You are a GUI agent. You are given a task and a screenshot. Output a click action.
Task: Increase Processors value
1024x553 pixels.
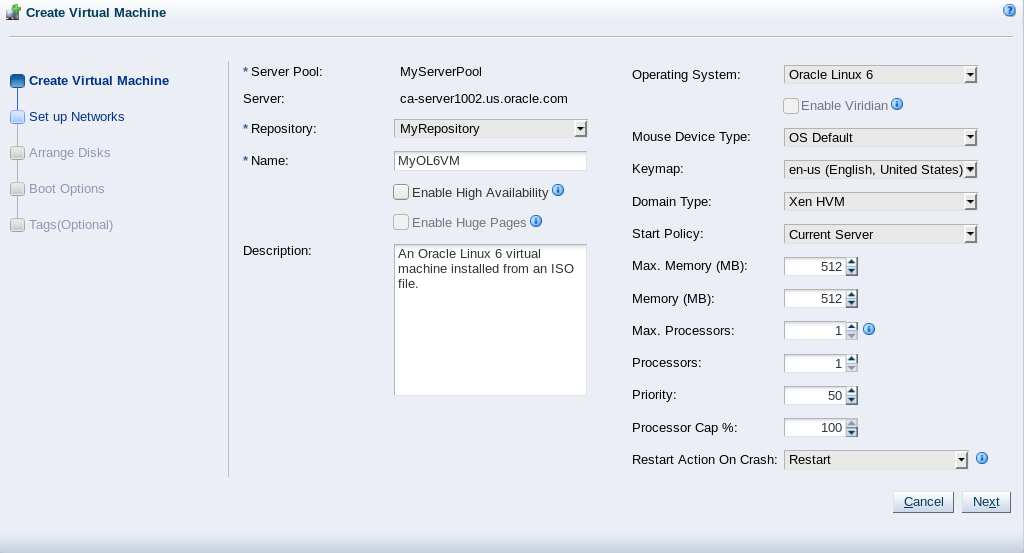852,359
